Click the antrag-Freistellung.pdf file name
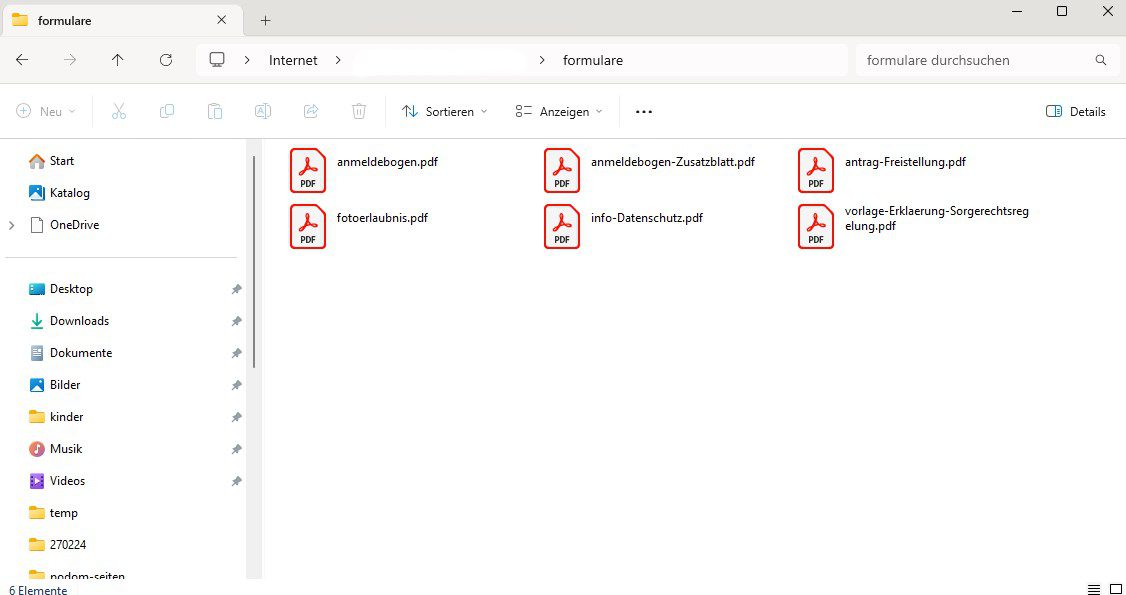 (905, 162)
